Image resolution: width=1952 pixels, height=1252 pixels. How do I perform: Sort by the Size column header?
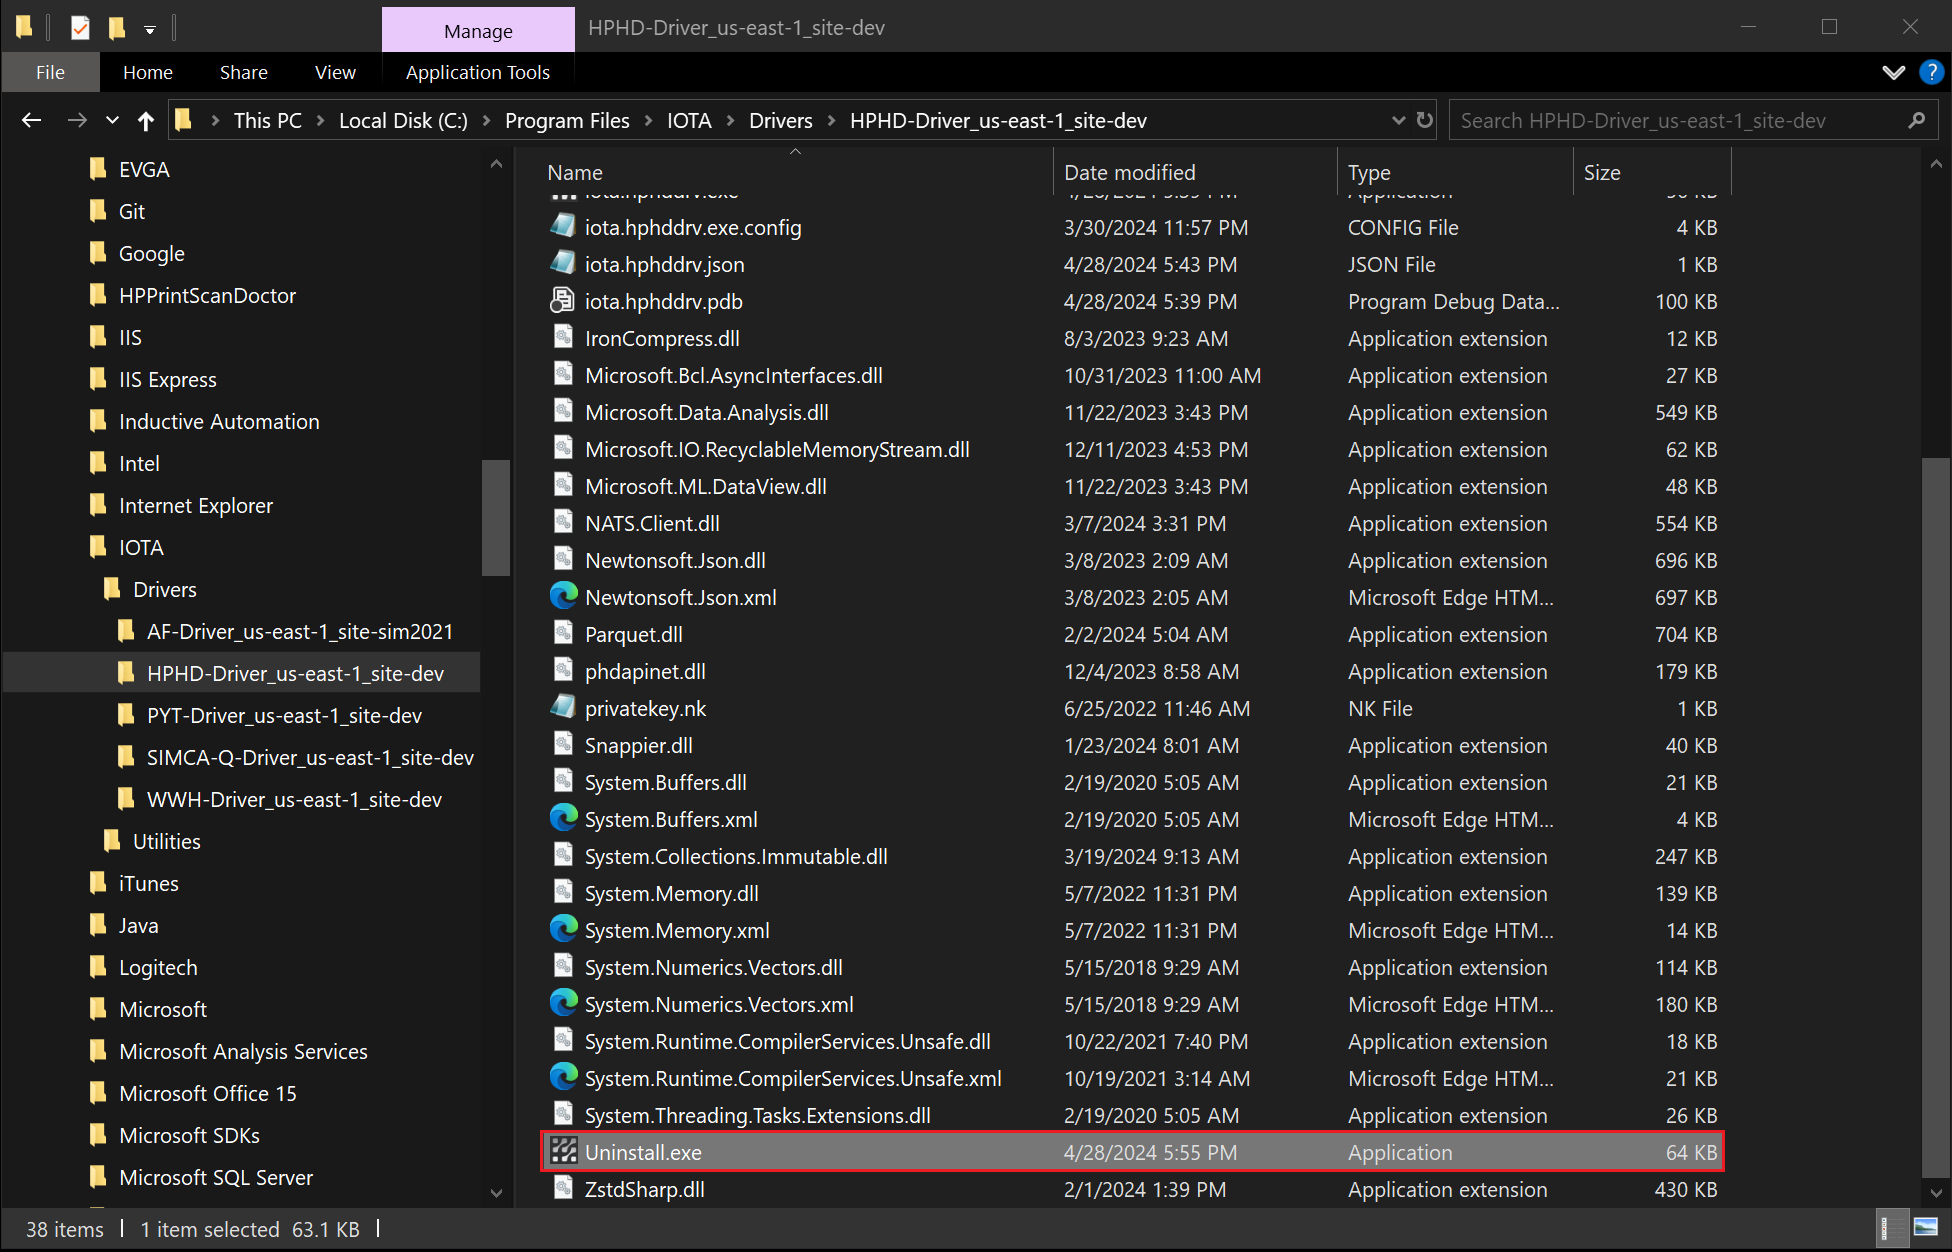tap(1652, 172)
